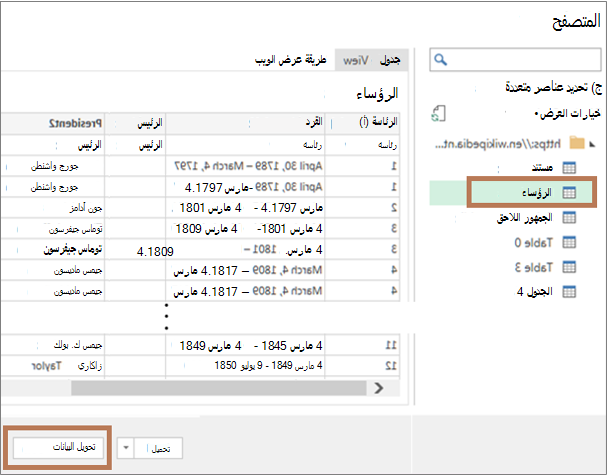Click the refresh document icon
The height and width of the screenshot is (475, 607).
[x=438, y=114]
